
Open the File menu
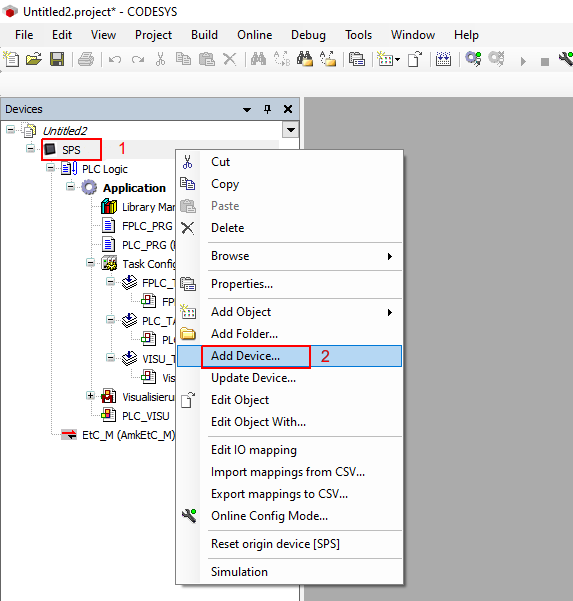point(24,35)
